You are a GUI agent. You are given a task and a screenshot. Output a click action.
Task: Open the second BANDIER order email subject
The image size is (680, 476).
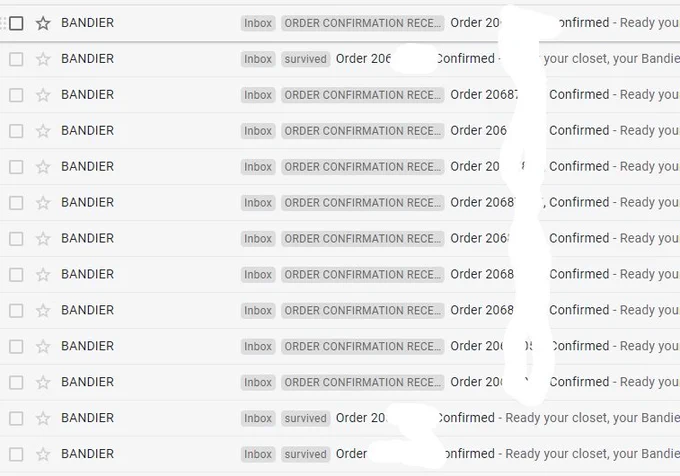(507, 59)
